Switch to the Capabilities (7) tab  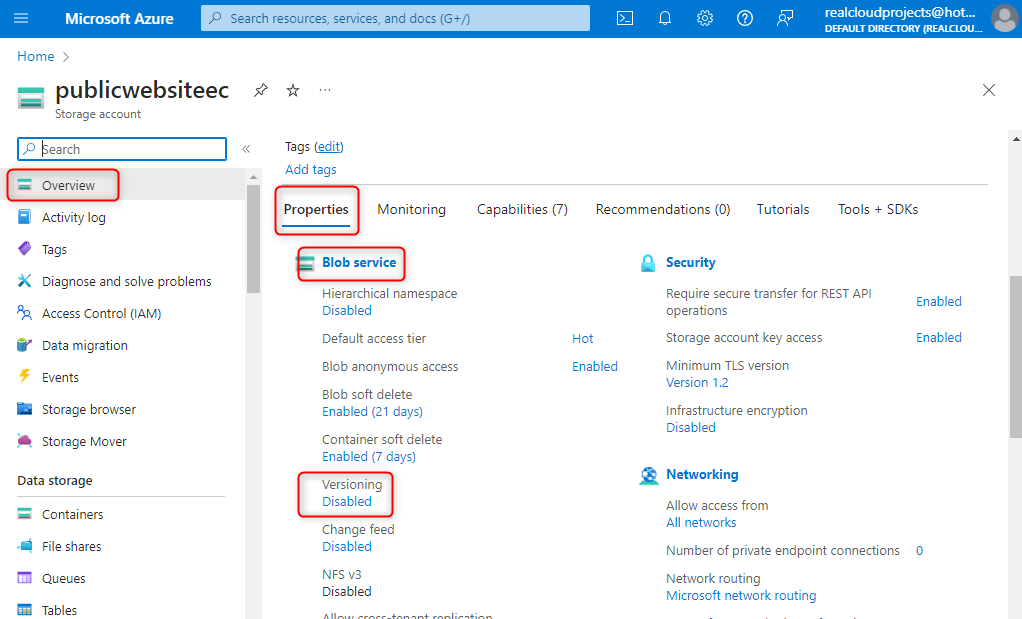click(x=522, y=209)
